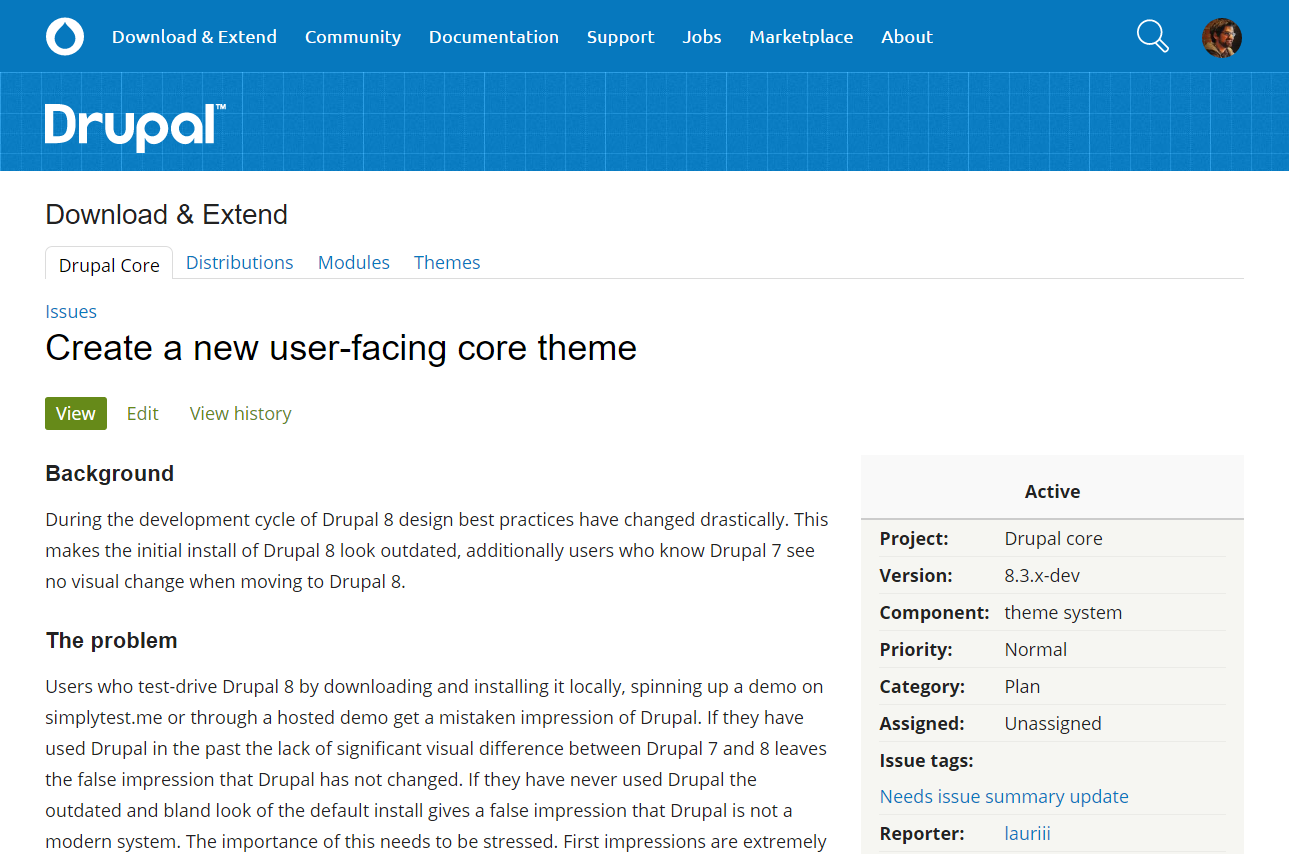Open the Documentation menu
This screenshot has height=854, width=1289.
[494, 36]
